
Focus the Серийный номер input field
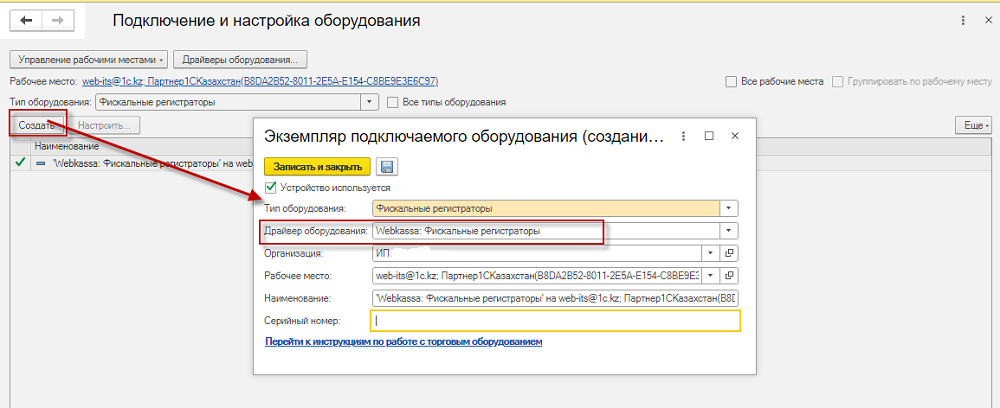(x=555, y=321)
